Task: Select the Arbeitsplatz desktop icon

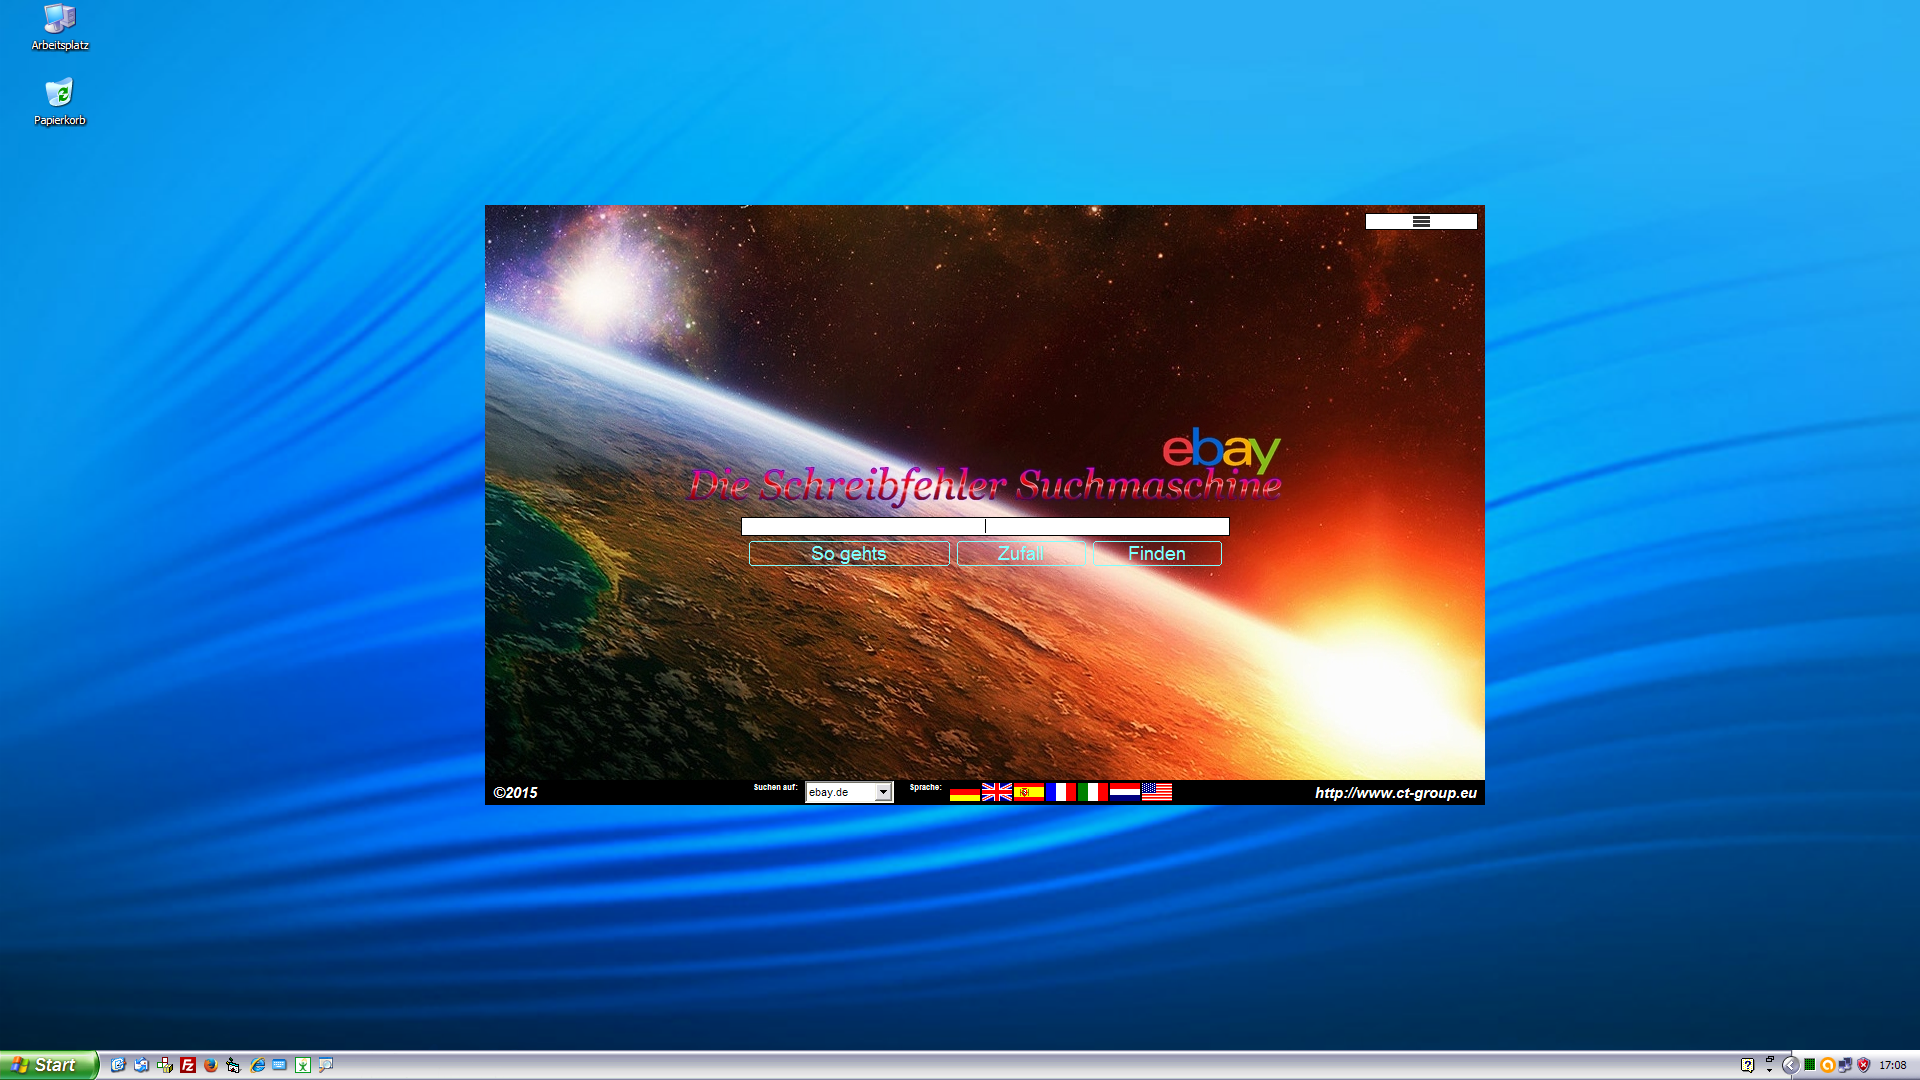Action: (x=60, y=27)
